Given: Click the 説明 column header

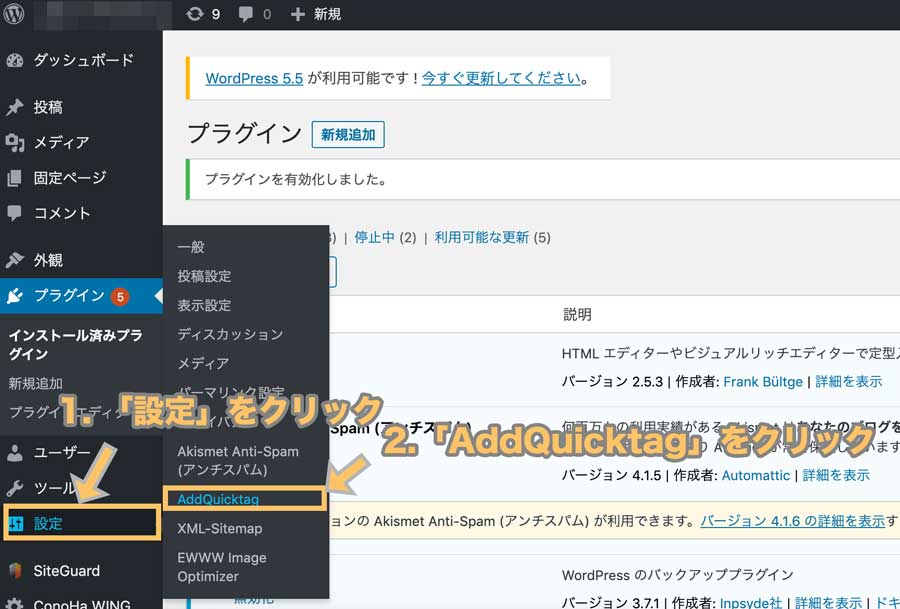Looking at the screenshot, I should (577, 315).
